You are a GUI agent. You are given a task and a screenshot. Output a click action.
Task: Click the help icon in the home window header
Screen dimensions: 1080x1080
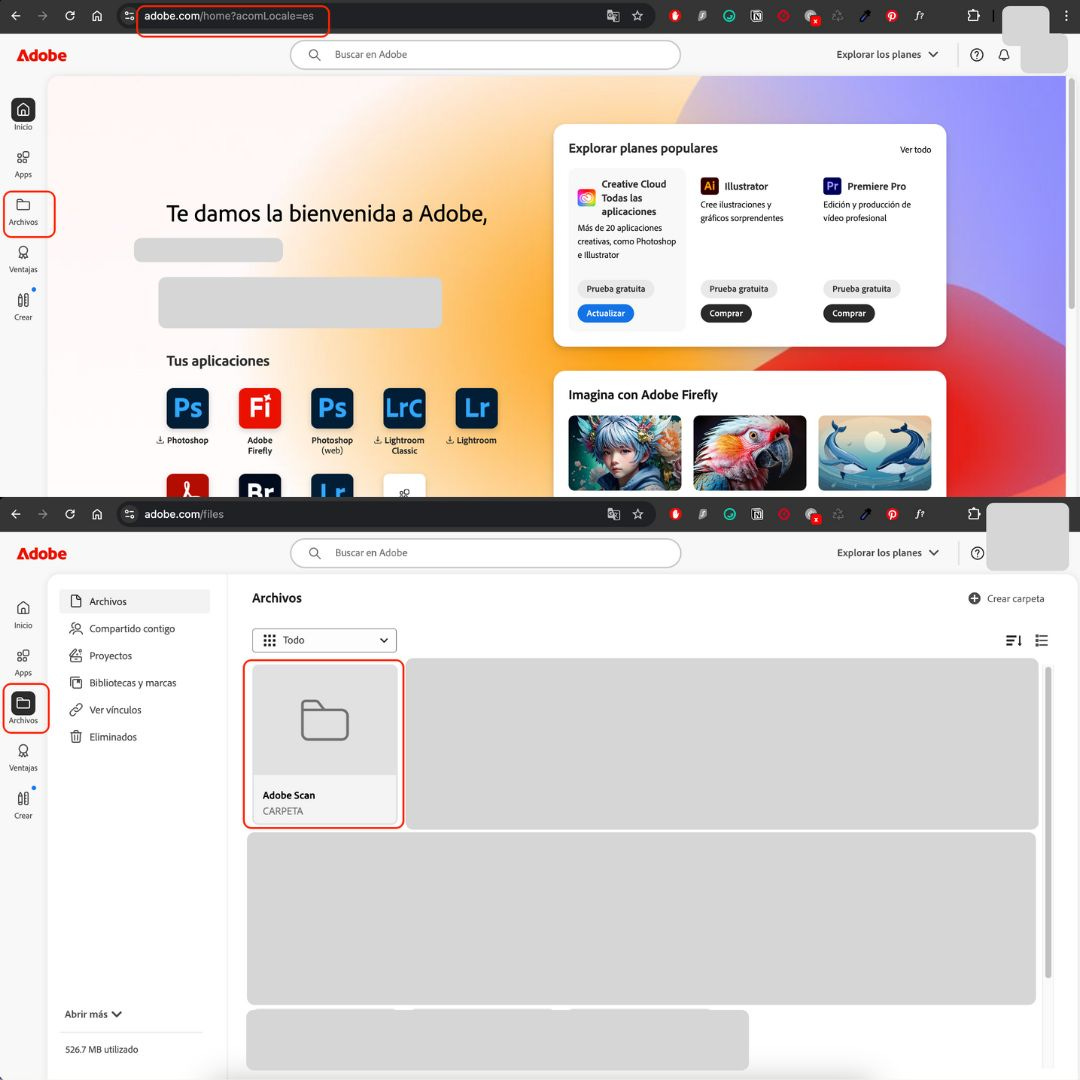(977, 55)
